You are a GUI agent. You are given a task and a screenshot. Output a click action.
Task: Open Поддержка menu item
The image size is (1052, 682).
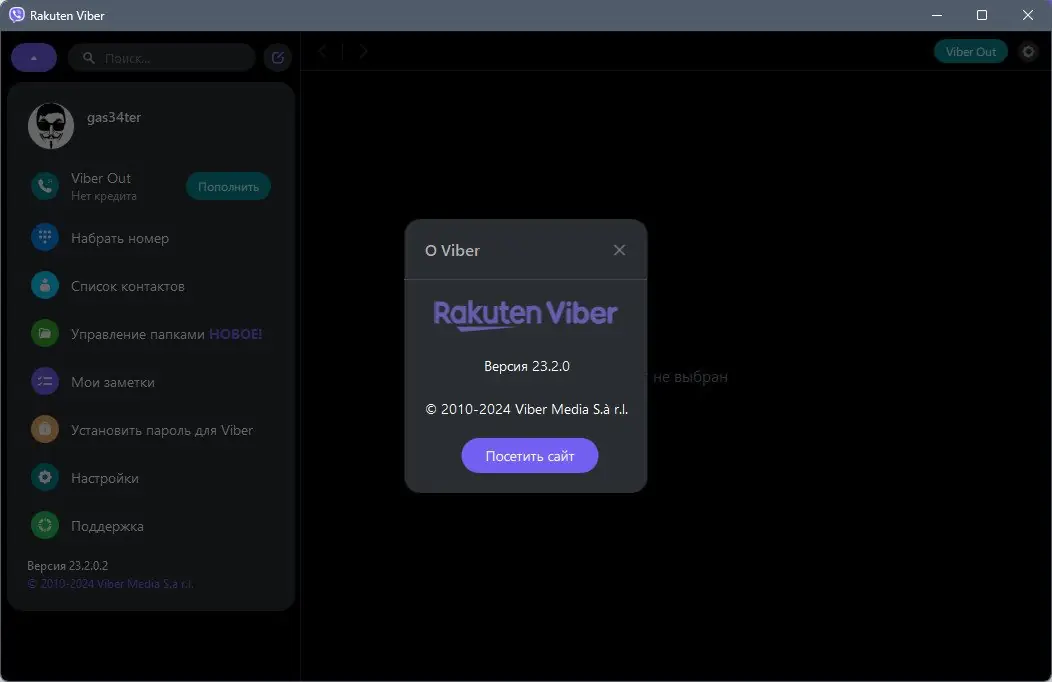[107, 526]
